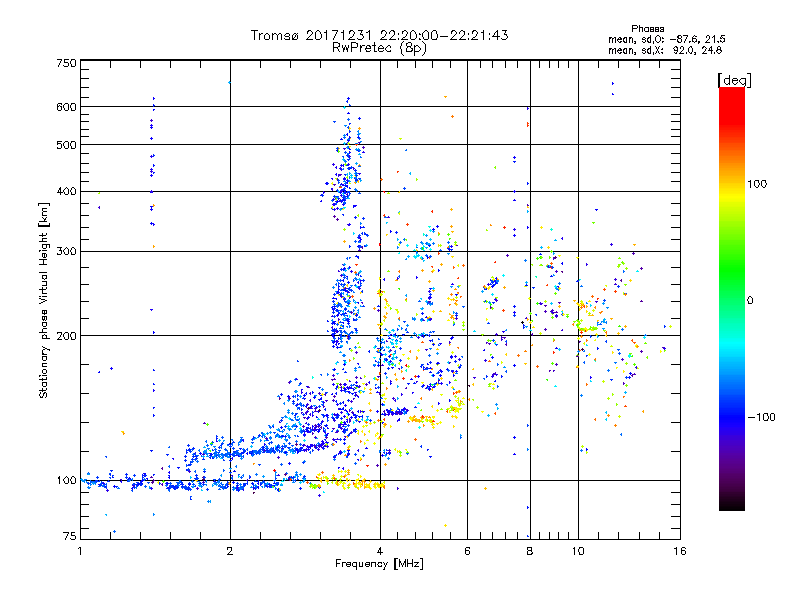This screenshot has width=800, height=600.
Task: Click the 'Stationary phase Virtual Height [km]' axis label
Action: coord(44,300)
